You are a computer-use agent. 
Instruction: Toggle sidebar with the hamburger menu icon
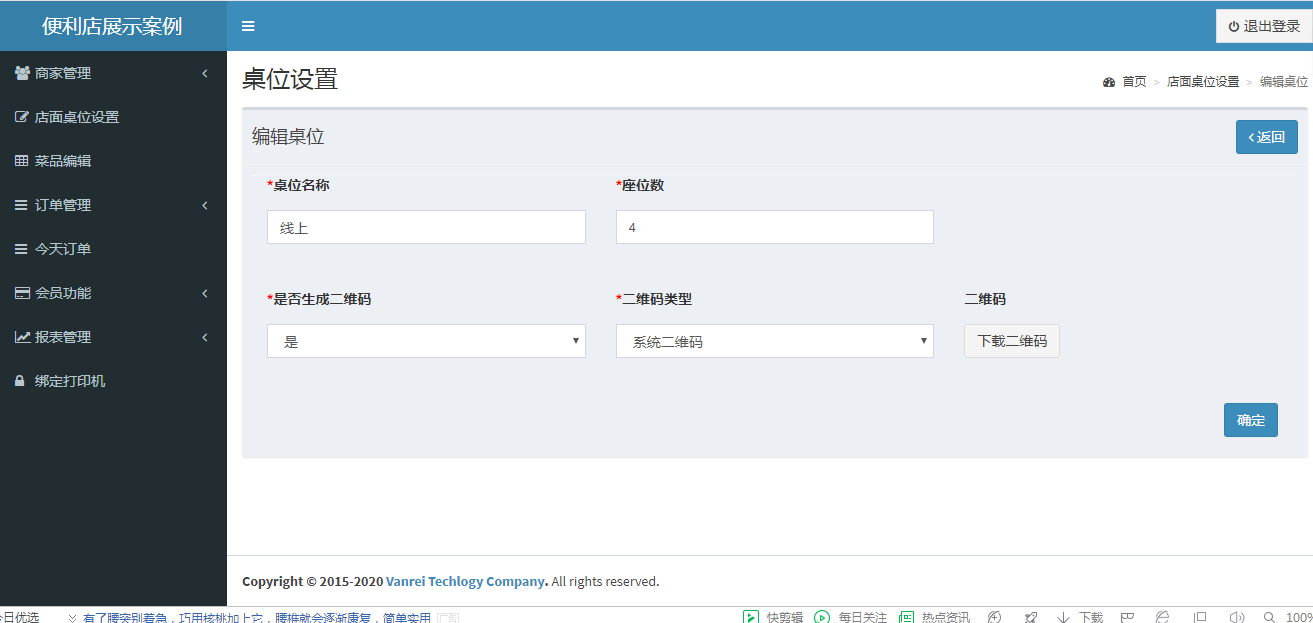click(248, 26)
